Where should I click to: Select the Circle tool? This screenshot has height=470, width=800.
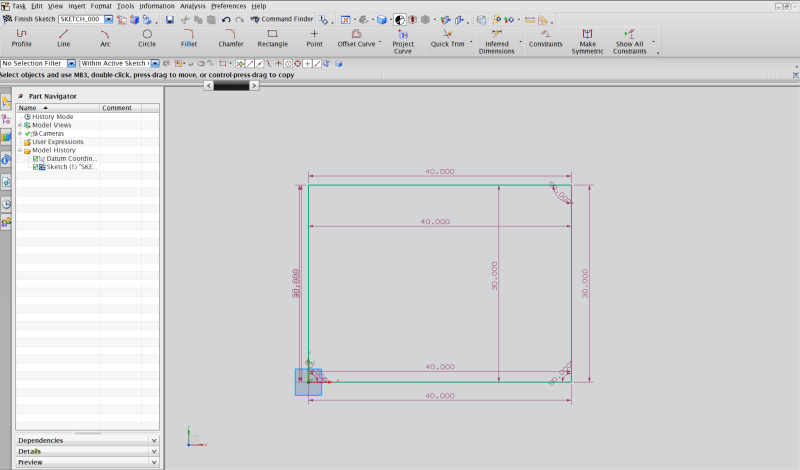coord(147,39)
